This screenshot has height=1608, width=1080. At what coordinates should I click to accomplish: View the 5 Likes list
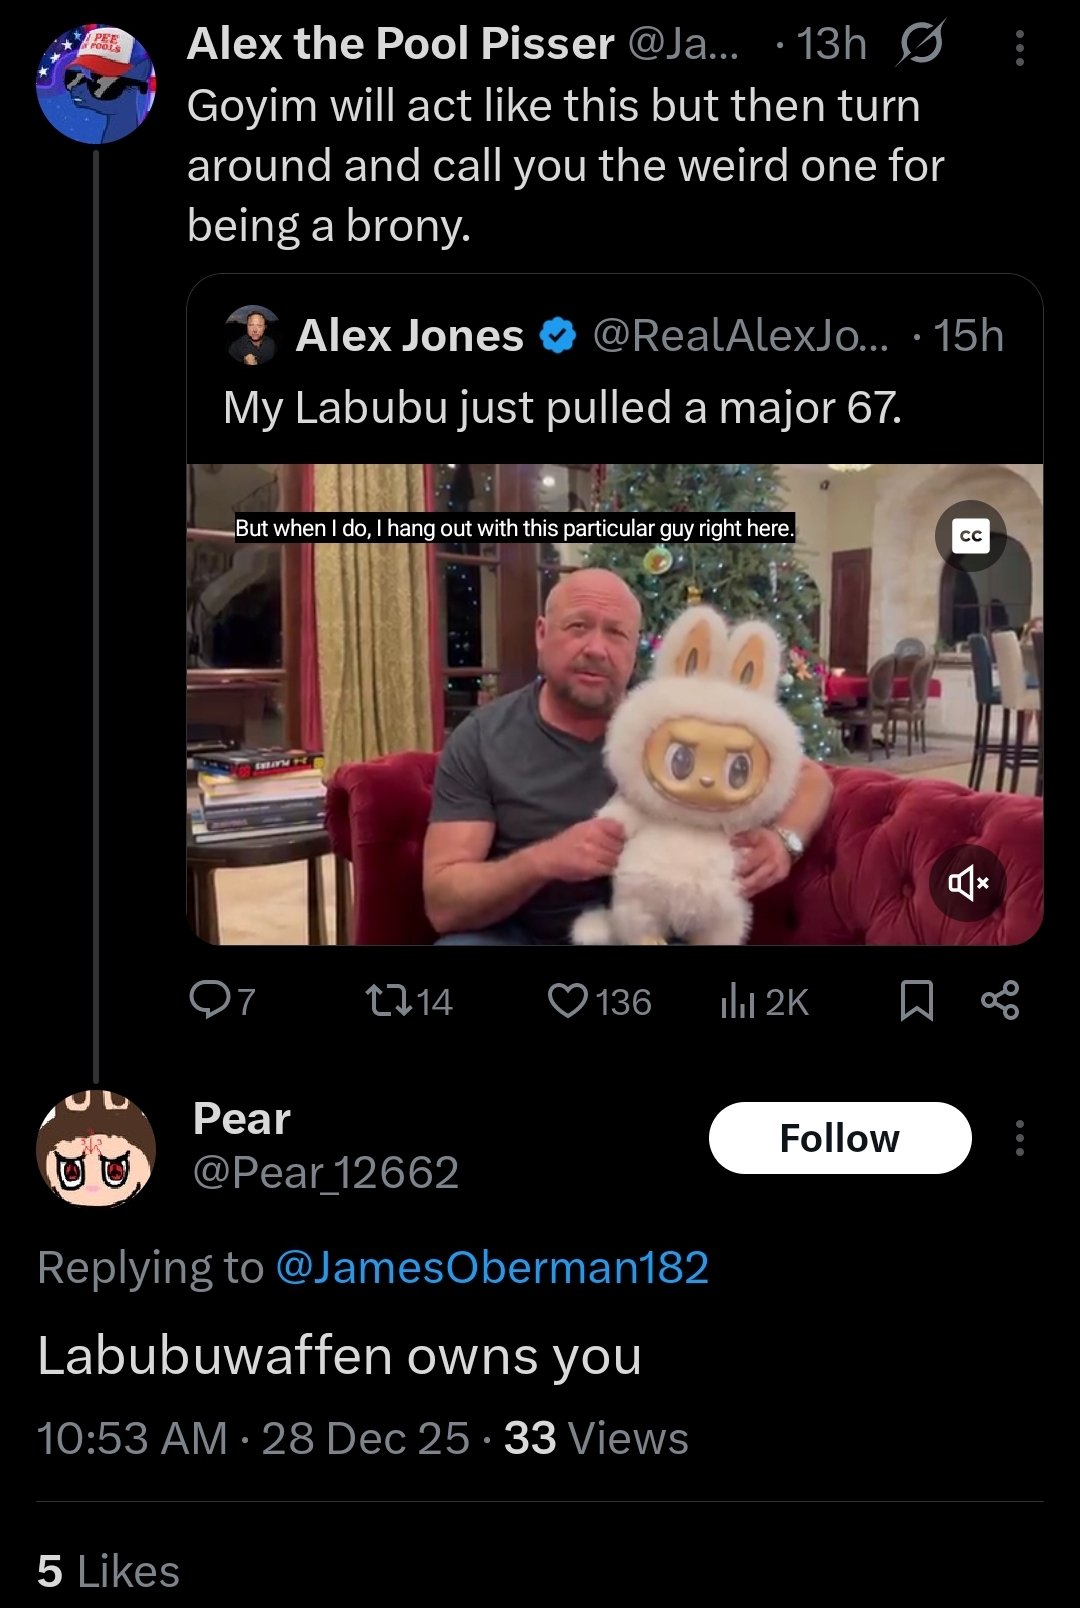coord(108,1571)
